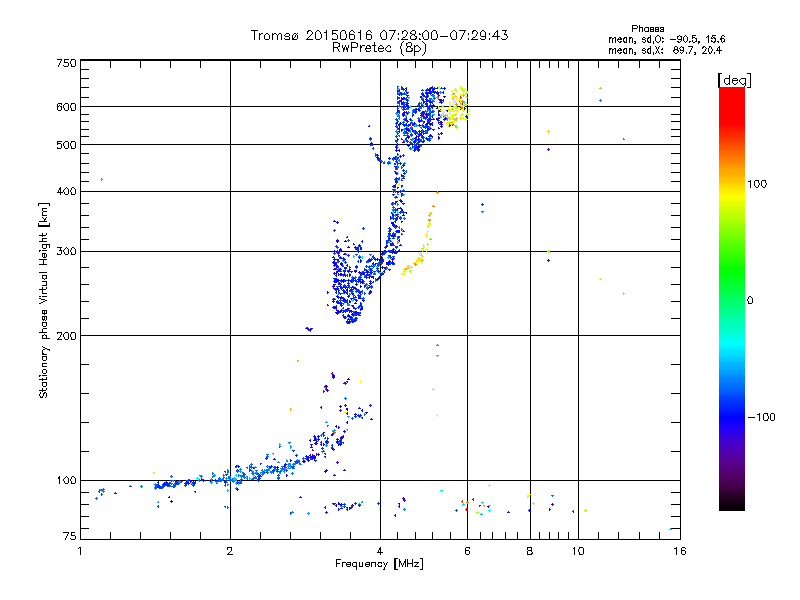Image resolution: width=800 pixels, height=600 pixels.
Task: Click x-axis tick label '8'
Action: [530, 551]
